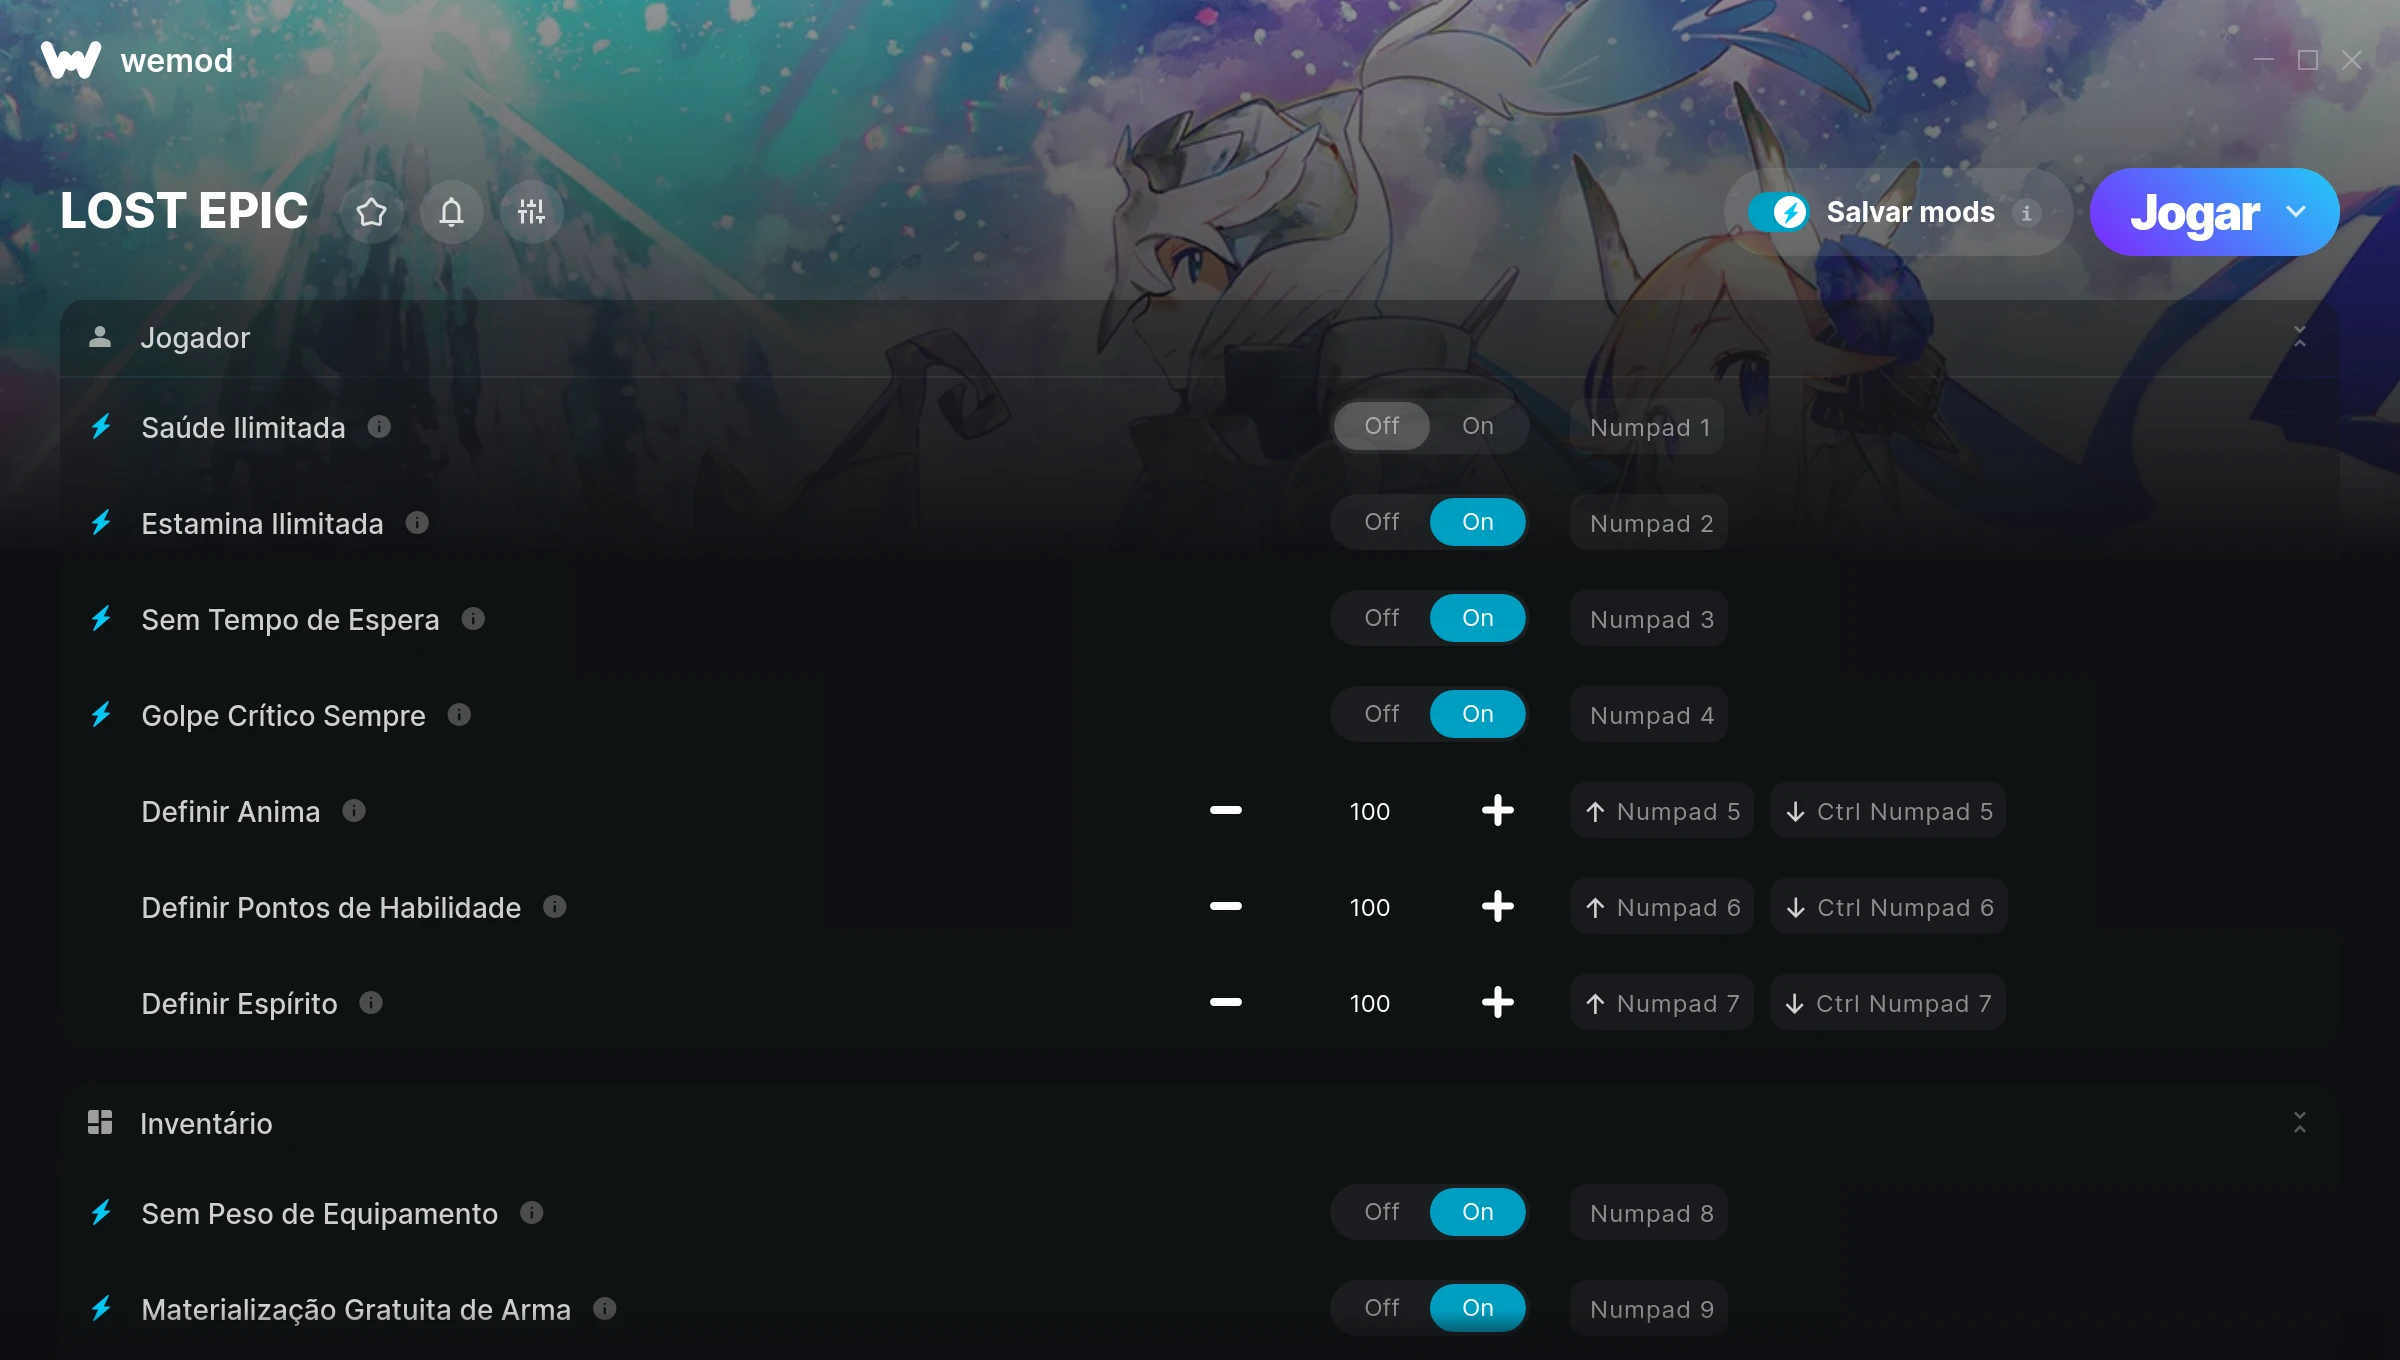Screen dimensions: 2400x1360
Task: Switch Estamina Ilimitada to Off
Action: pyautogui.click(x=1381, y=522)
